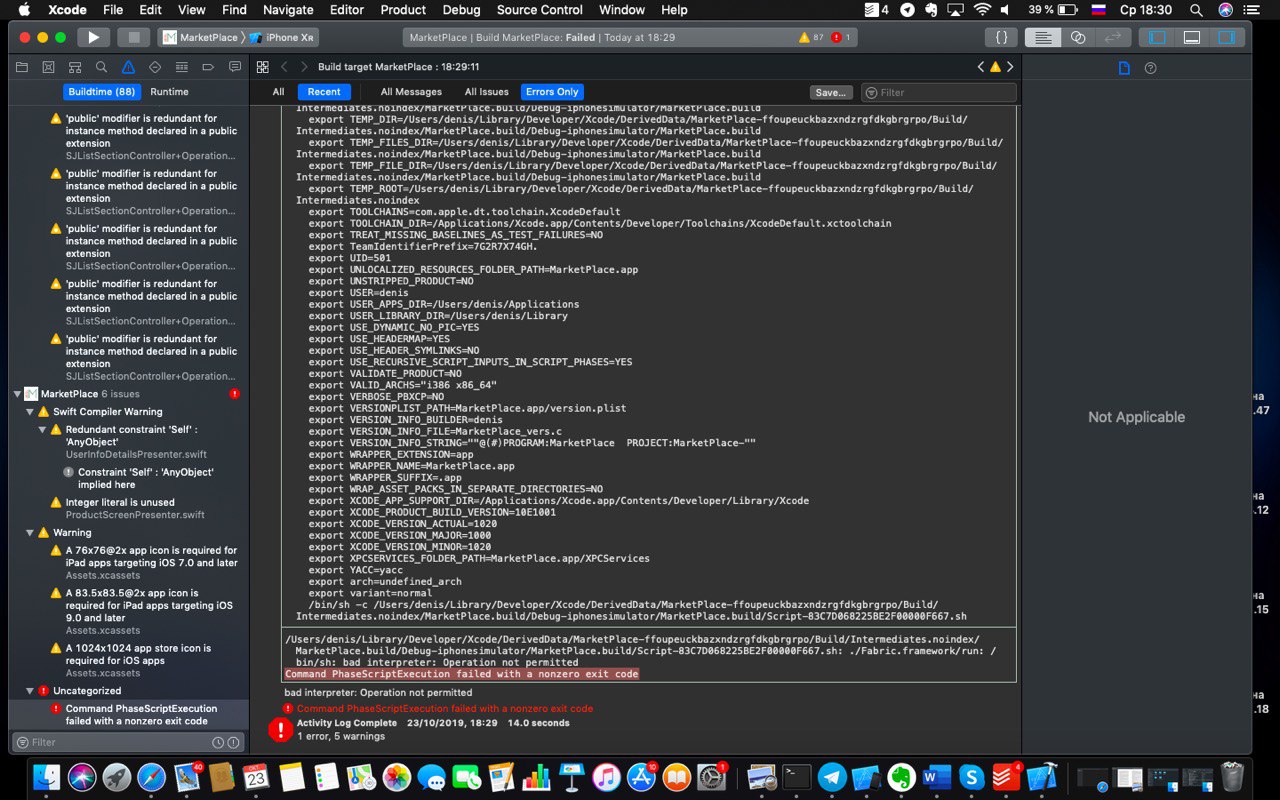The width and height of the screenshot is (1280, 800).
Task: Open the Debug menu
Action: 461,10
